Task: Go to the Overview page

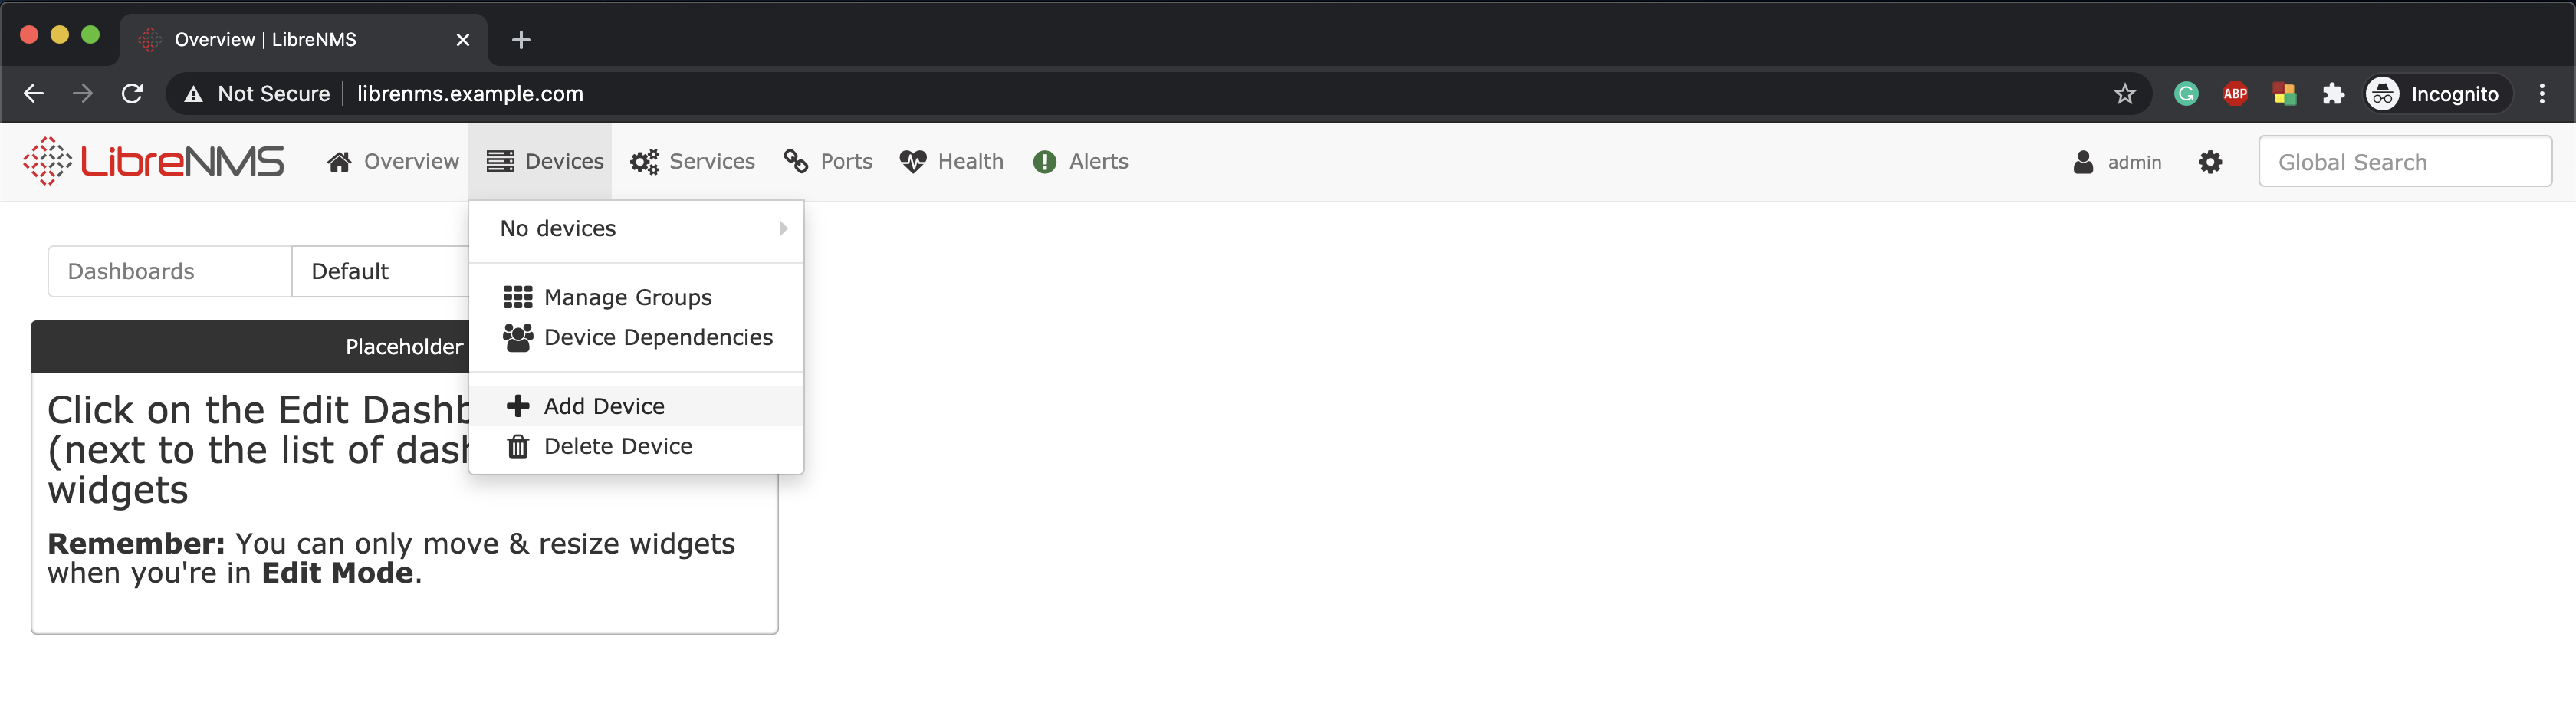Action: click(393, 162)
